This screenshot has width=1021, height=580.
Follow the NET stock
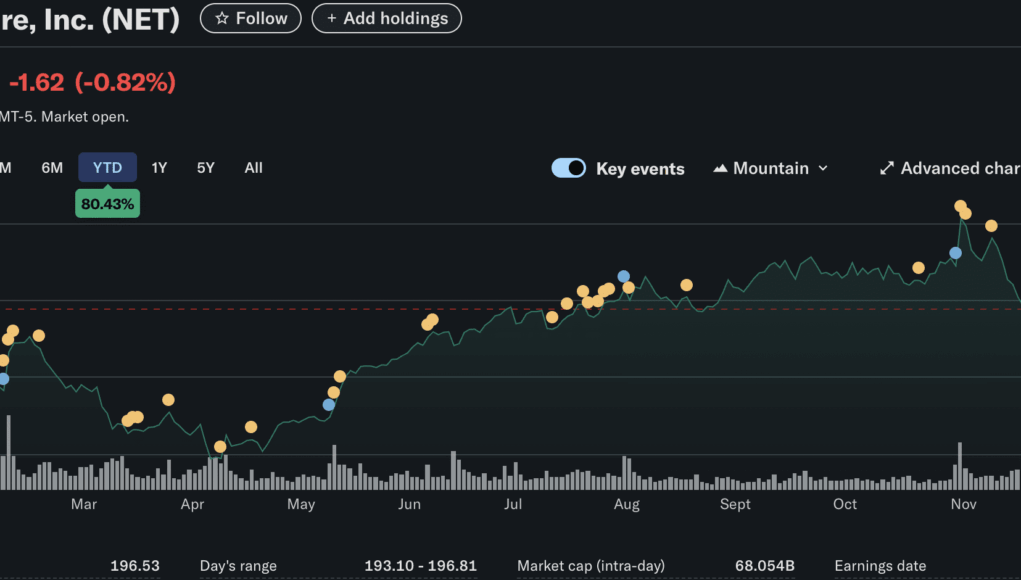(251, 19)
